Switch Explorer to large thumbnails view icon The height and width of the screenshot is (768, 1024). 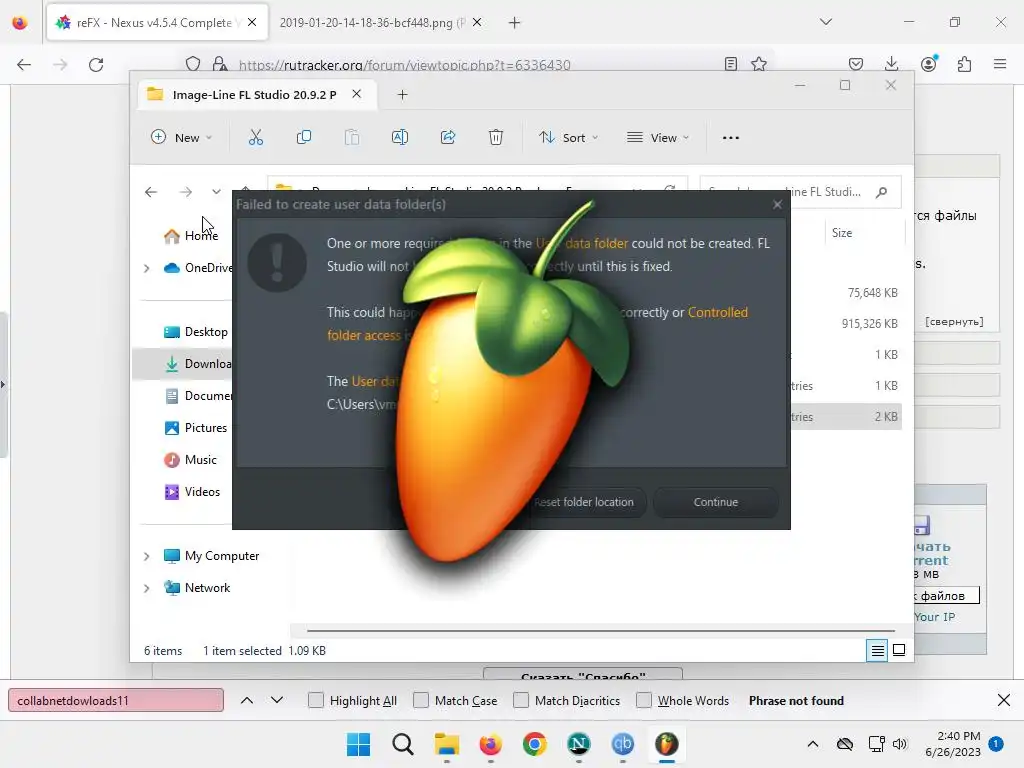click(x=899, y=650)
